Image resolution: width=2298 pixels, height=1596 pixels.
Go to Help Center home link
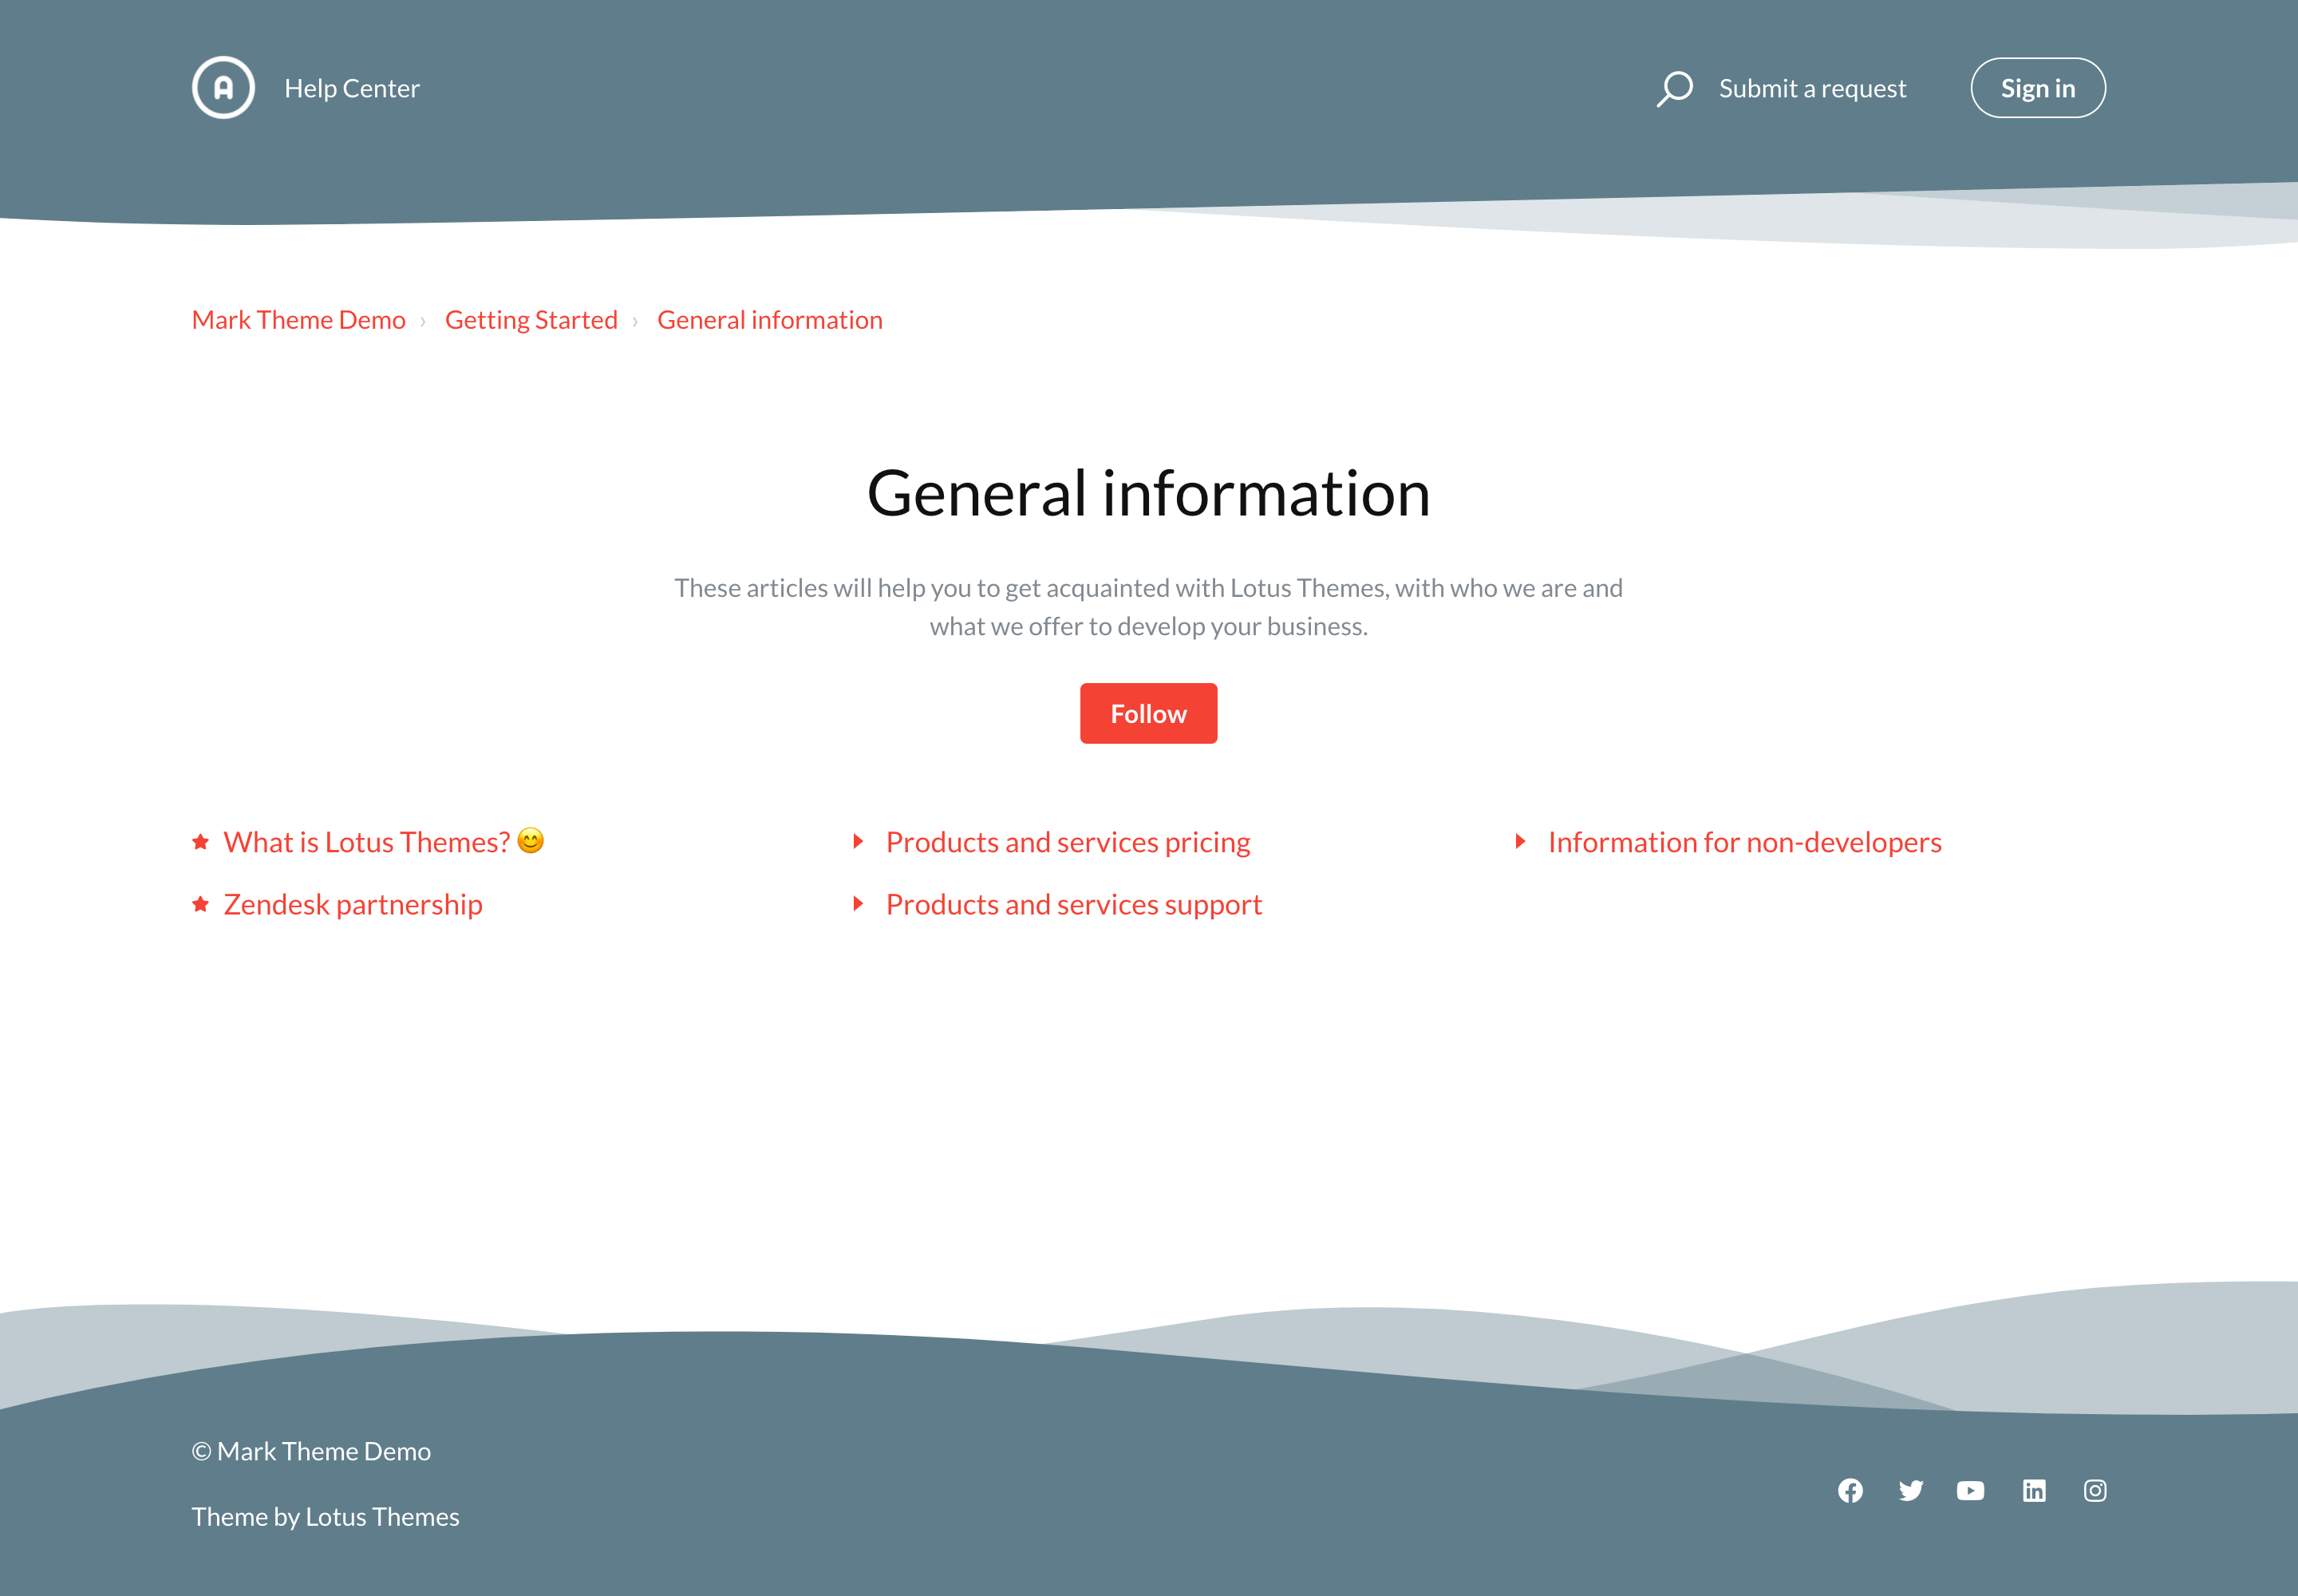351,88
